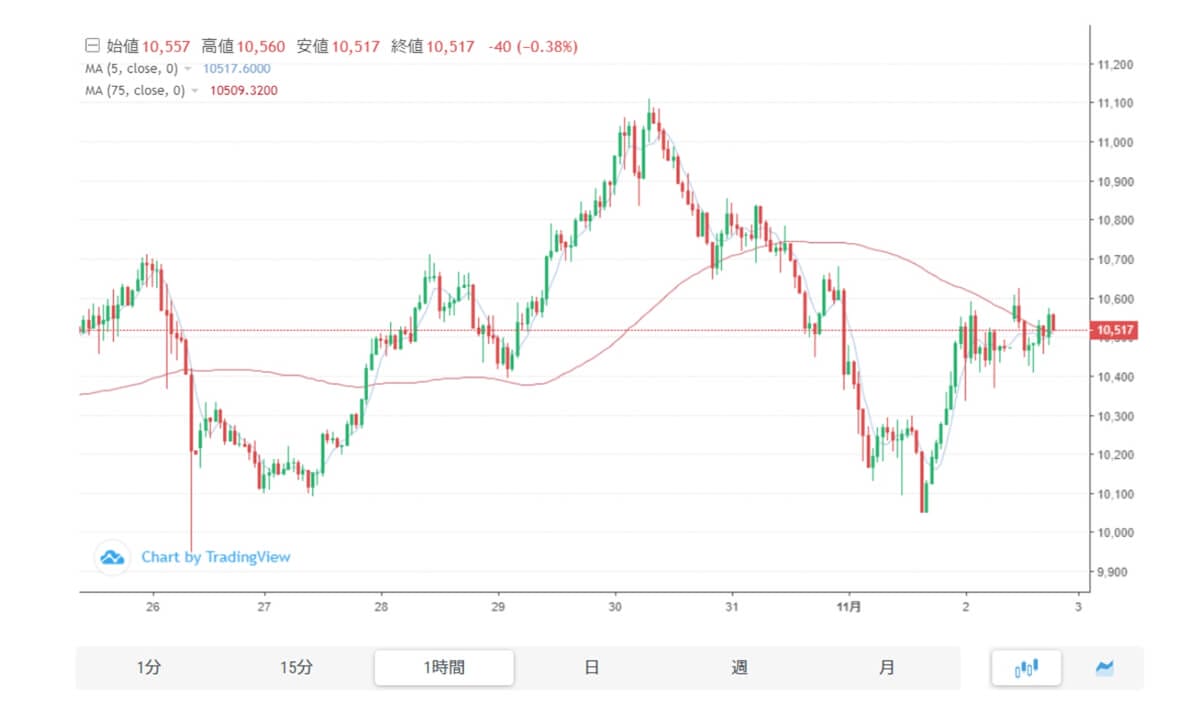Click the 30 date label on time axis
The width and height of the screenshot is (1200, 713).
(615, 607)
